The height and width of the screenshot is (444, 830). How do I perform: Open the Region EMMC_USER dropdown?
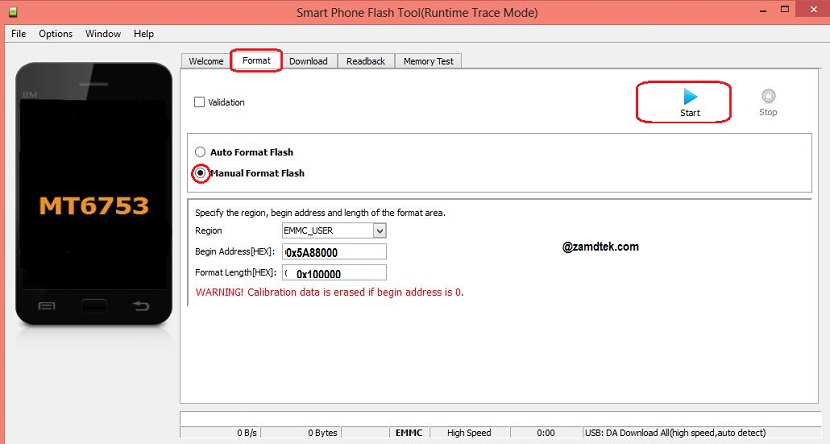[x=380, y=231]
